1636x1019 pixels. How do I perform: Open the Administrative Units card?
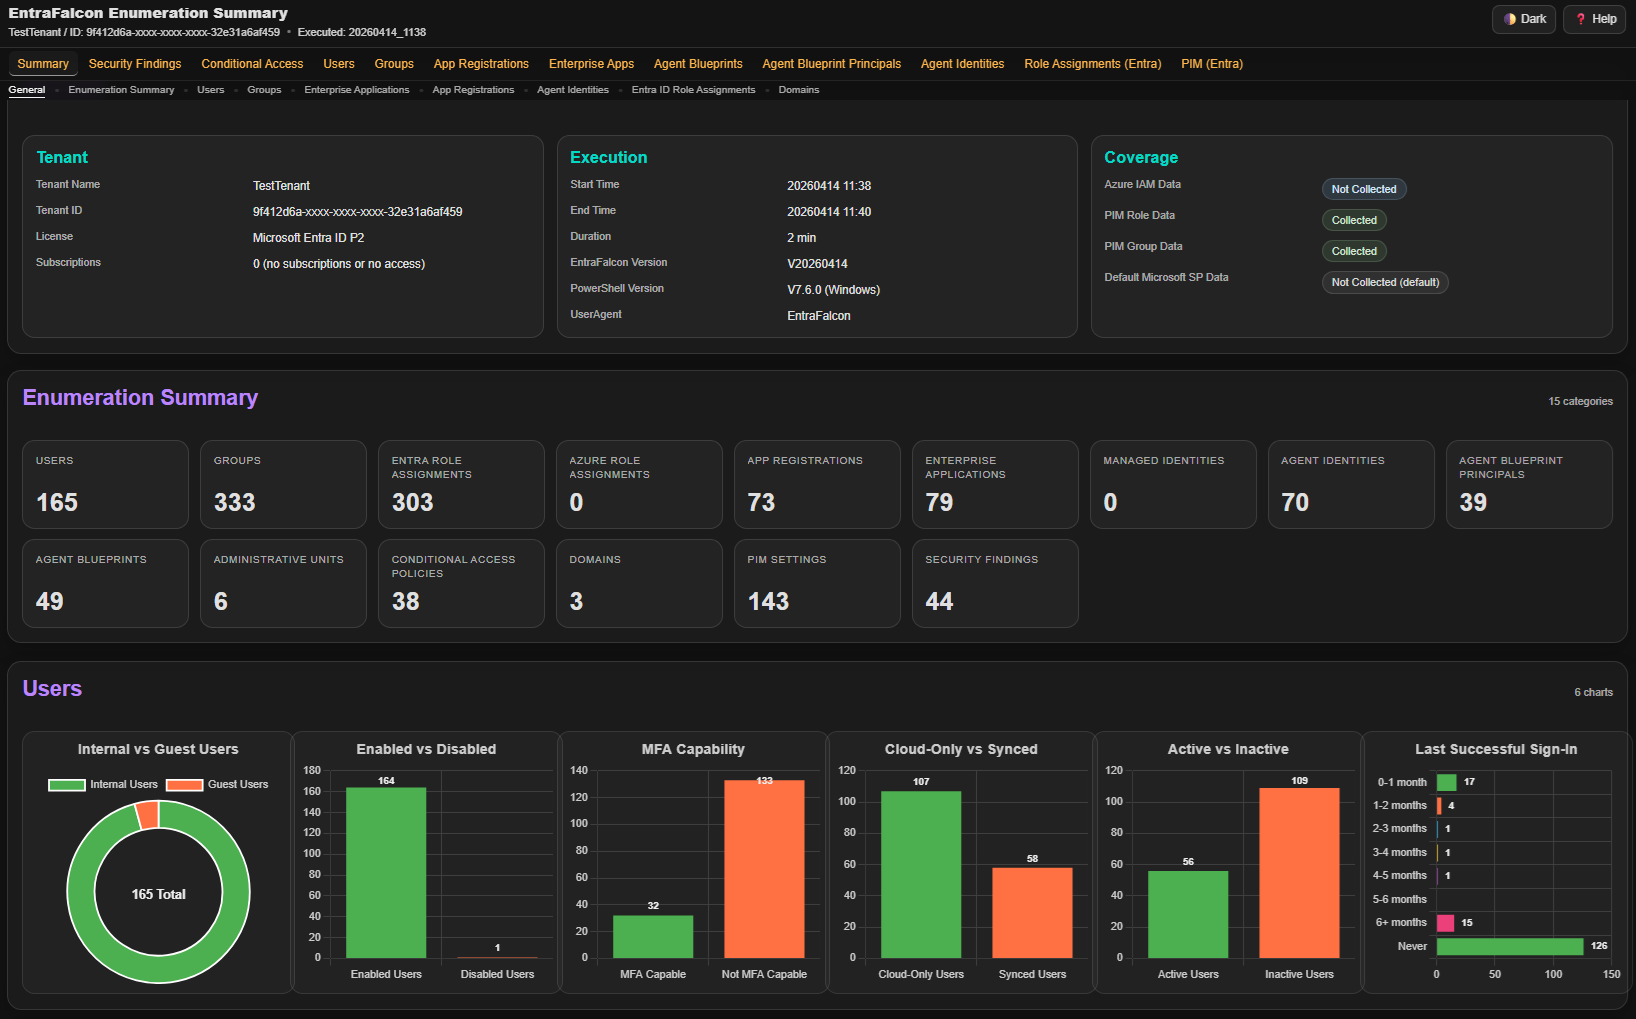(x=283, y=583)
